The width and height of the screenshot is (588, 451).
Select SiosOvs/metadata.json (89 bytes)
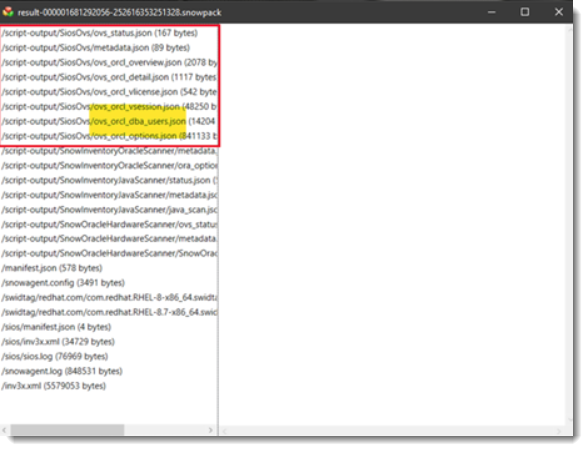96,48
